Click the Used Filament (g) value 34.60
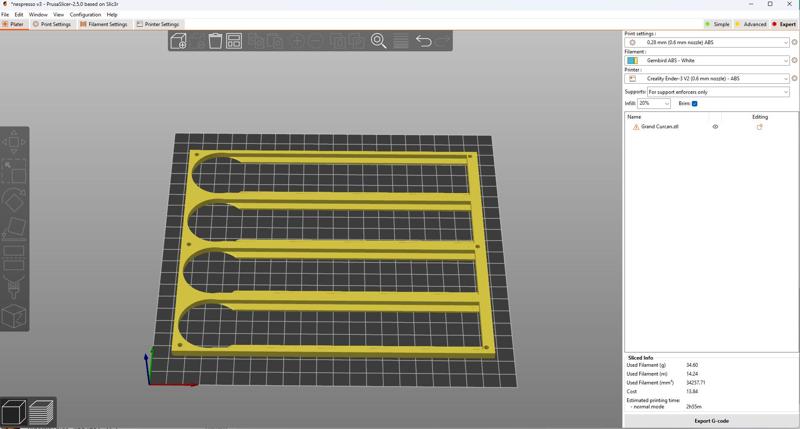Viewport: 800px width, 429px height. coord(692,365)
